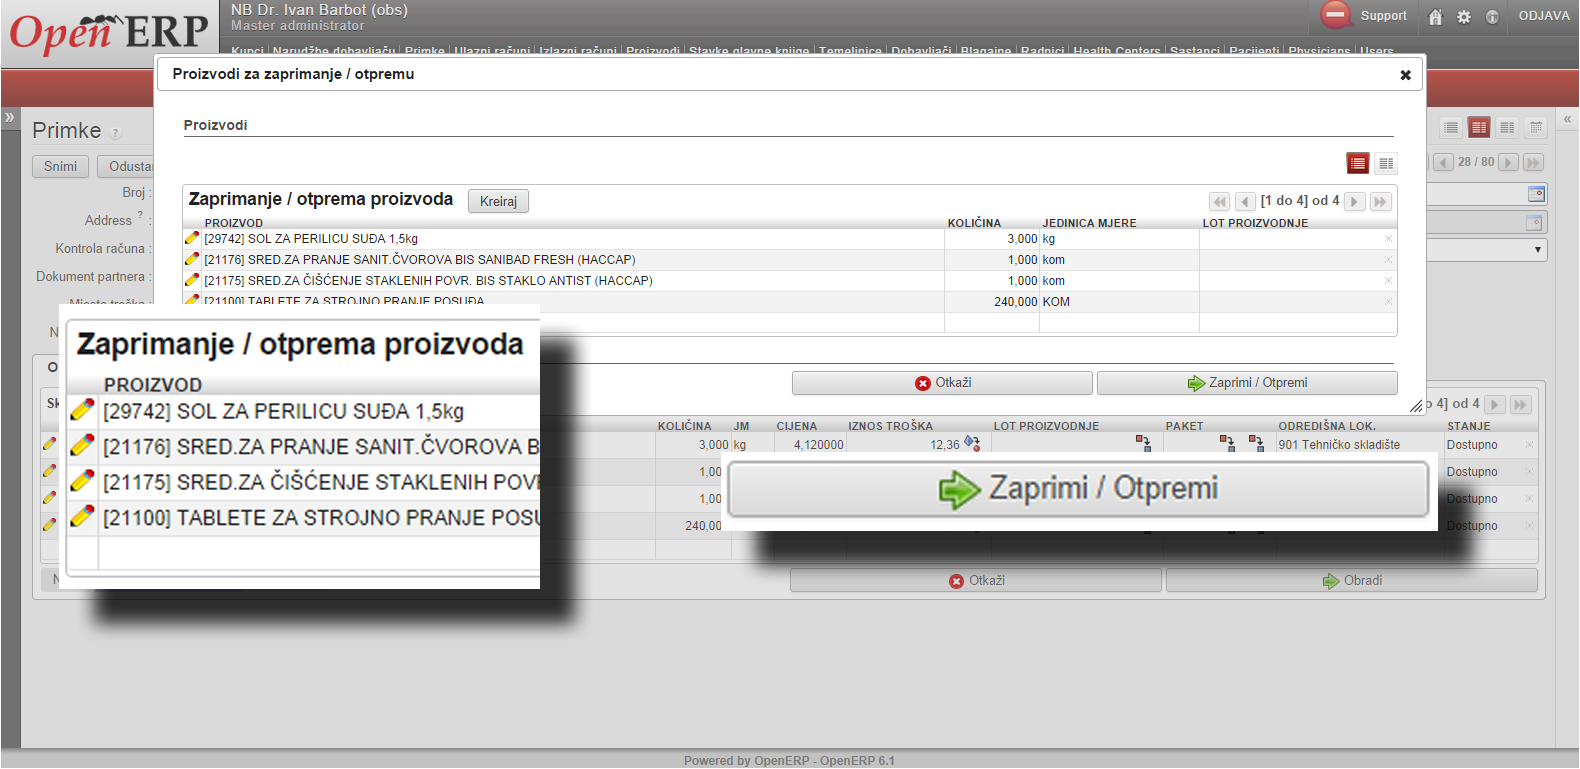The height and width of the screenshot is (769, 1580).
Task: Edit row [21176] SRED.ZA PRANJE via pencil
Action: coord(192,259)
